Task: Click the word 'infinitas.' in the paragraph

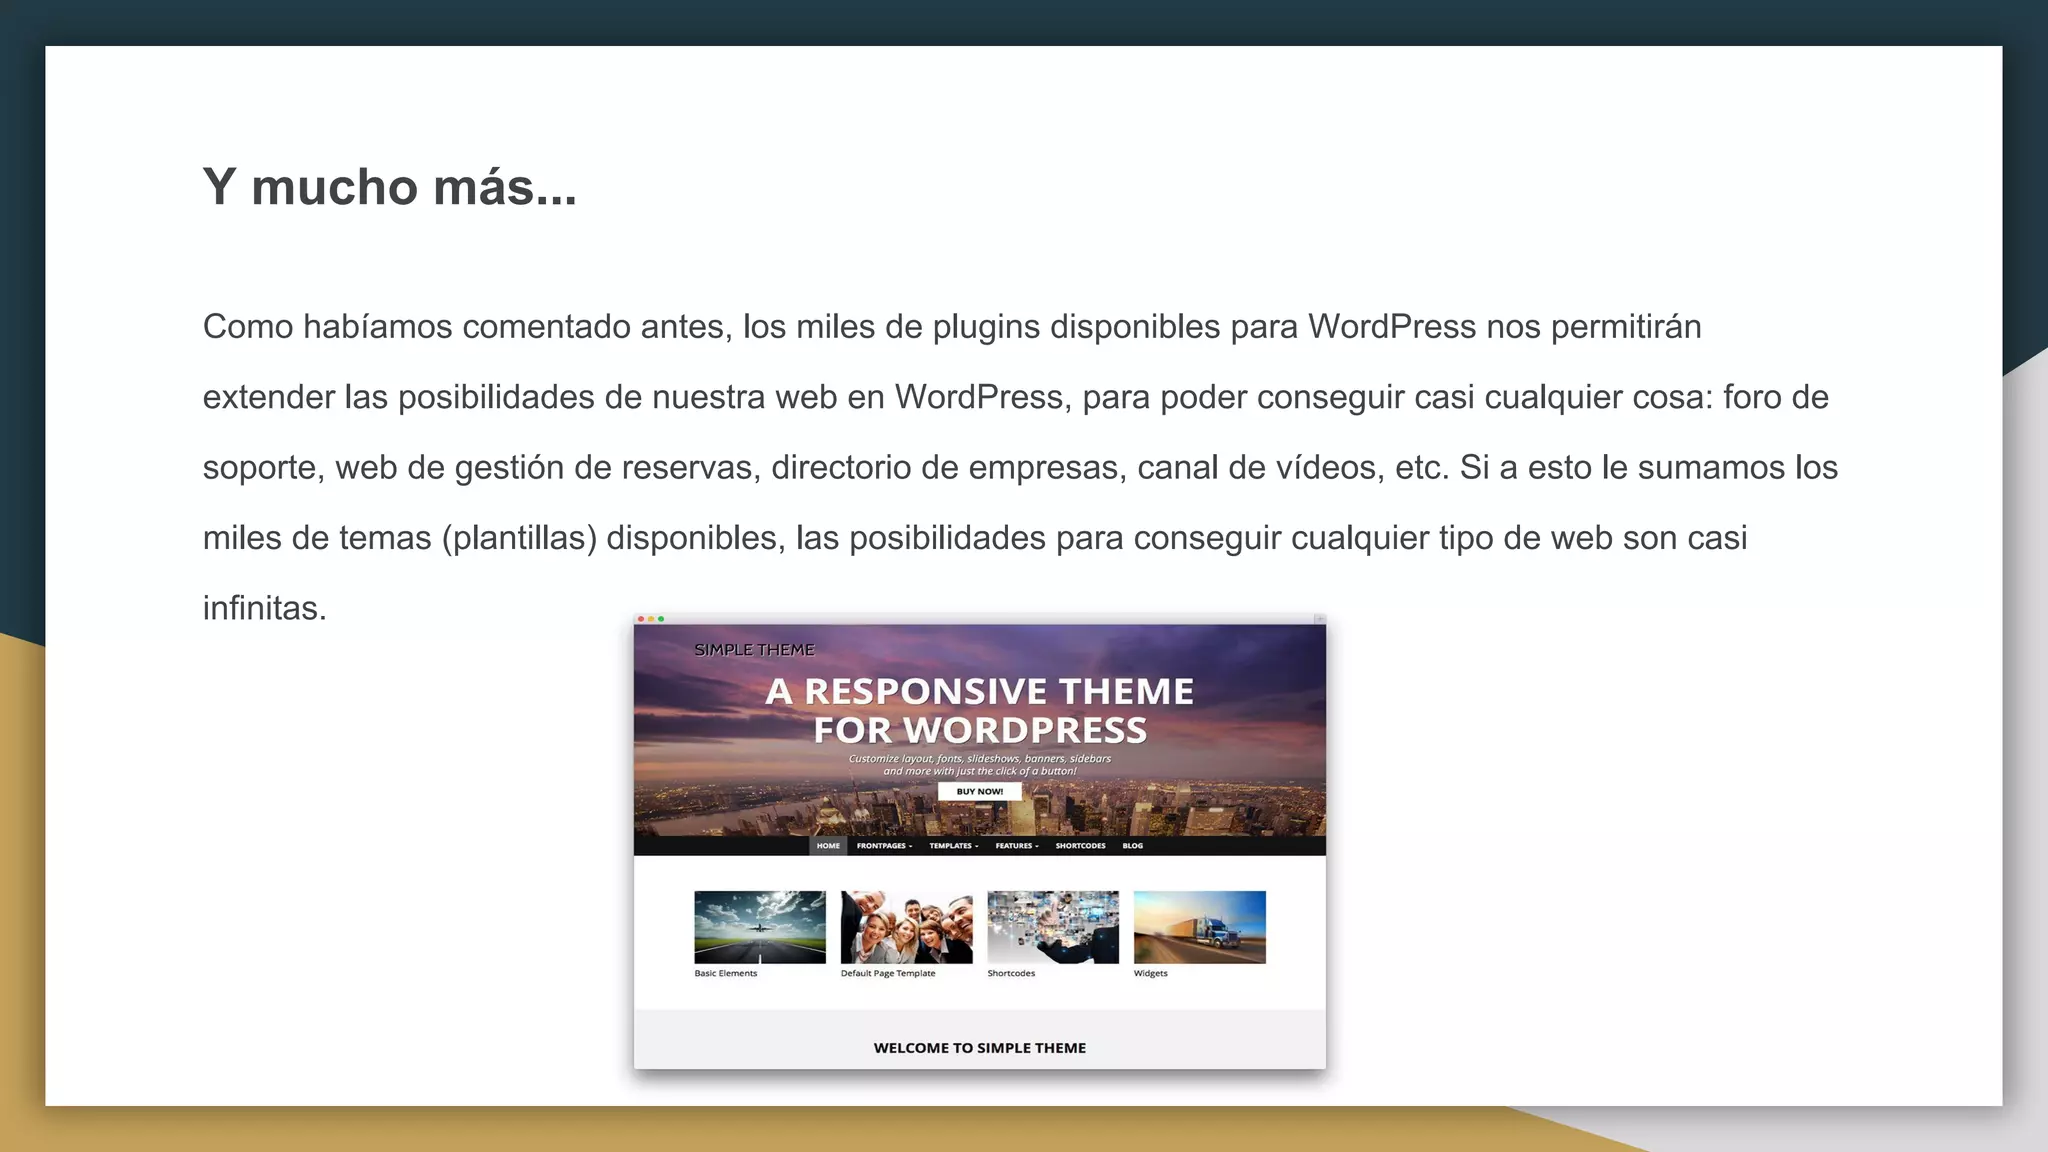Action: 265,608
